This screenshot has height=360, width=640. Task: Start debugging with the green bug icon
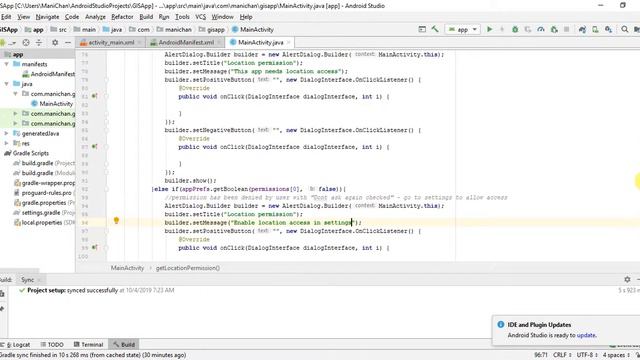tap(515, 29)
